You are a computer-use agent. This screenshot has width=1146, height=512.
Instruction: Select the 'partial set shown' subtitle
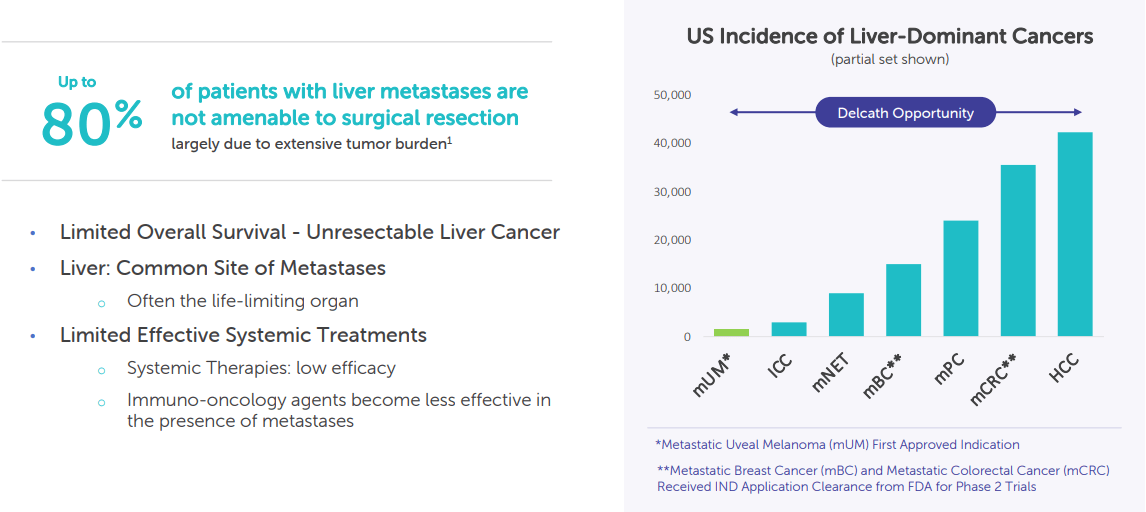click(889, 60)
